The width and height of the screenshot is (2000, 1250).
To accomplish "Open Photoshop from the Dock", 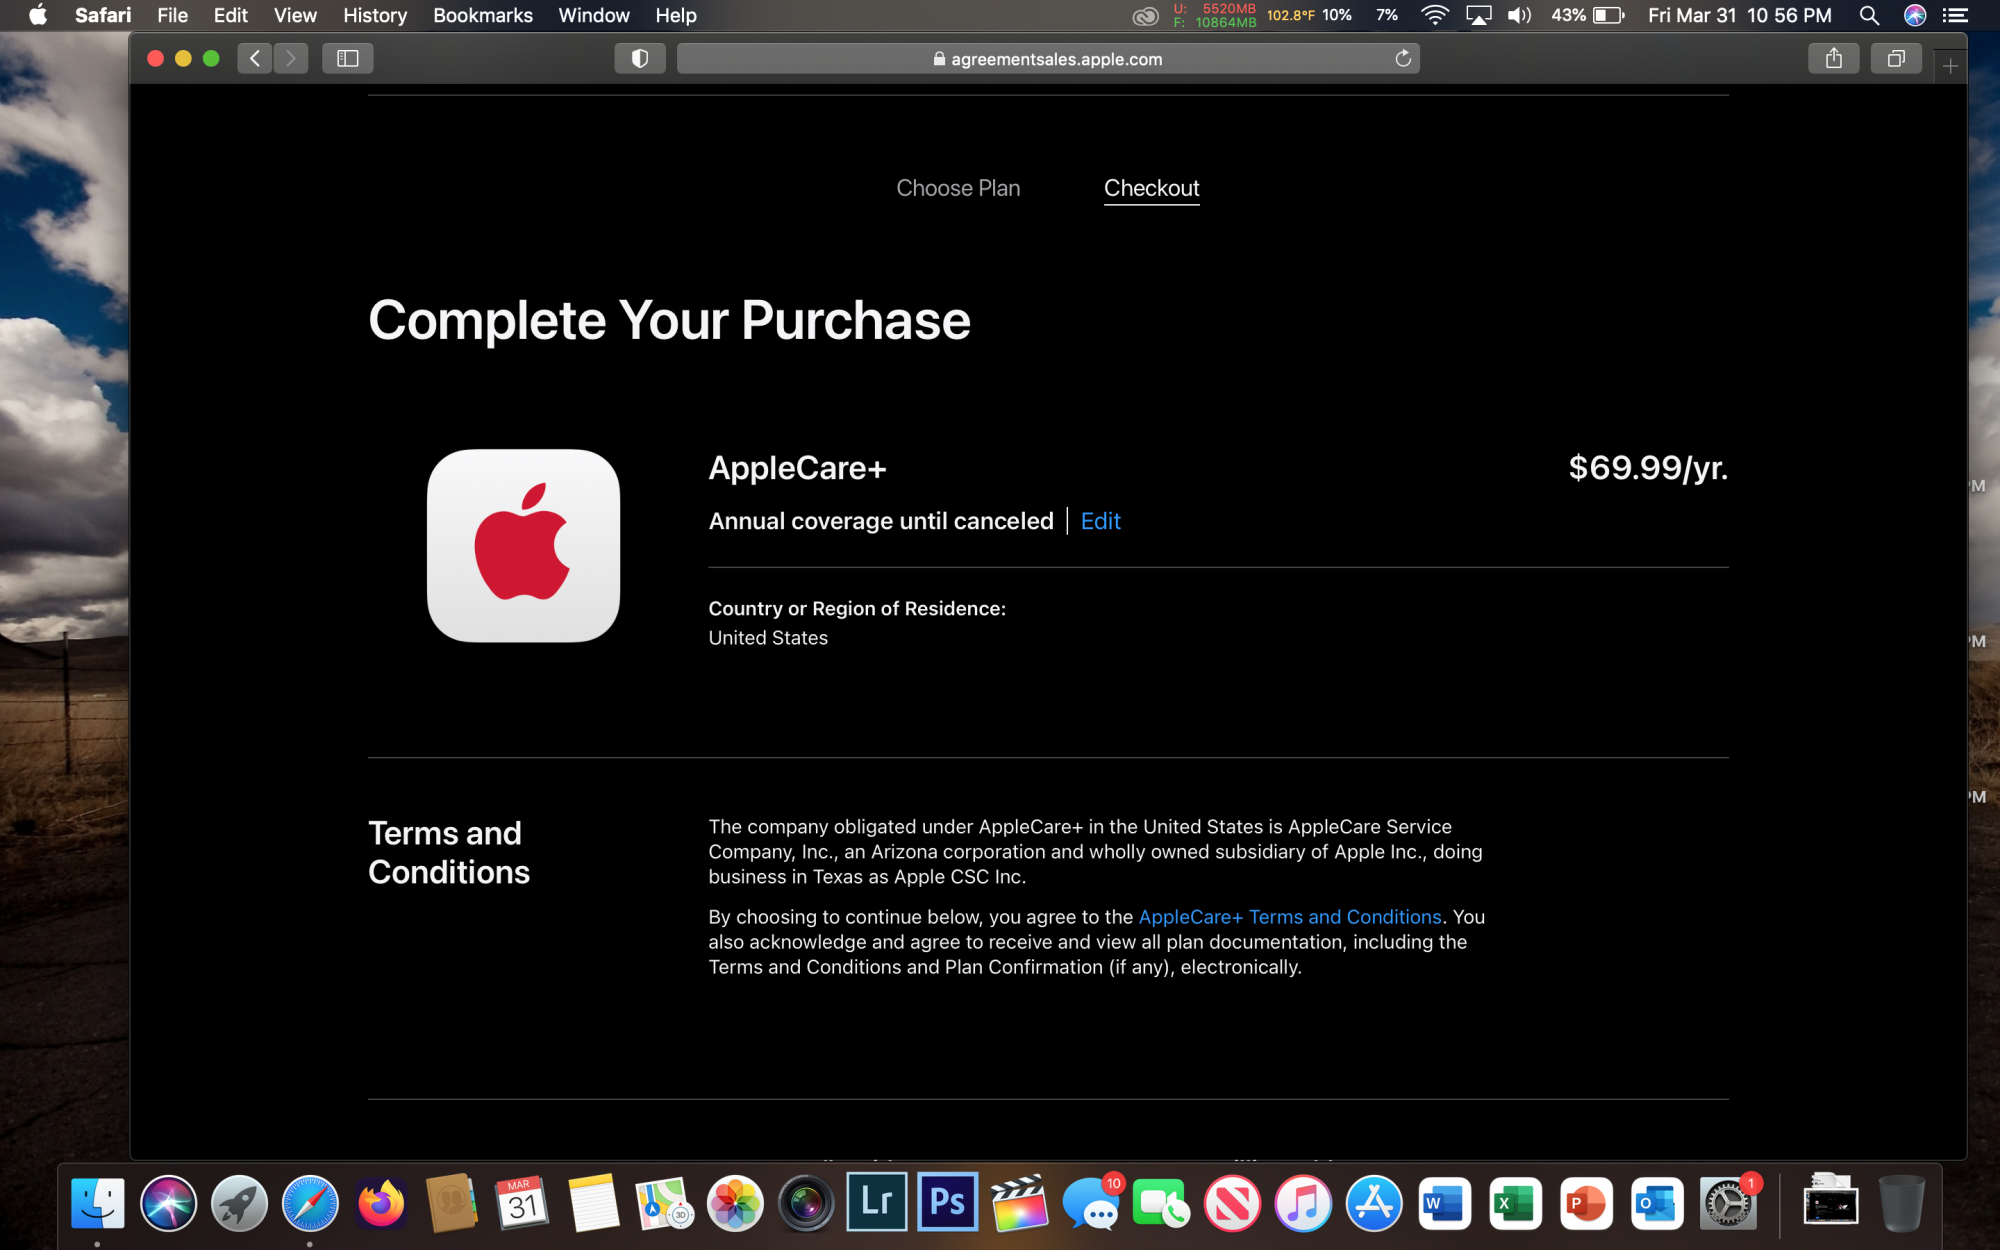I will 947,1203.
